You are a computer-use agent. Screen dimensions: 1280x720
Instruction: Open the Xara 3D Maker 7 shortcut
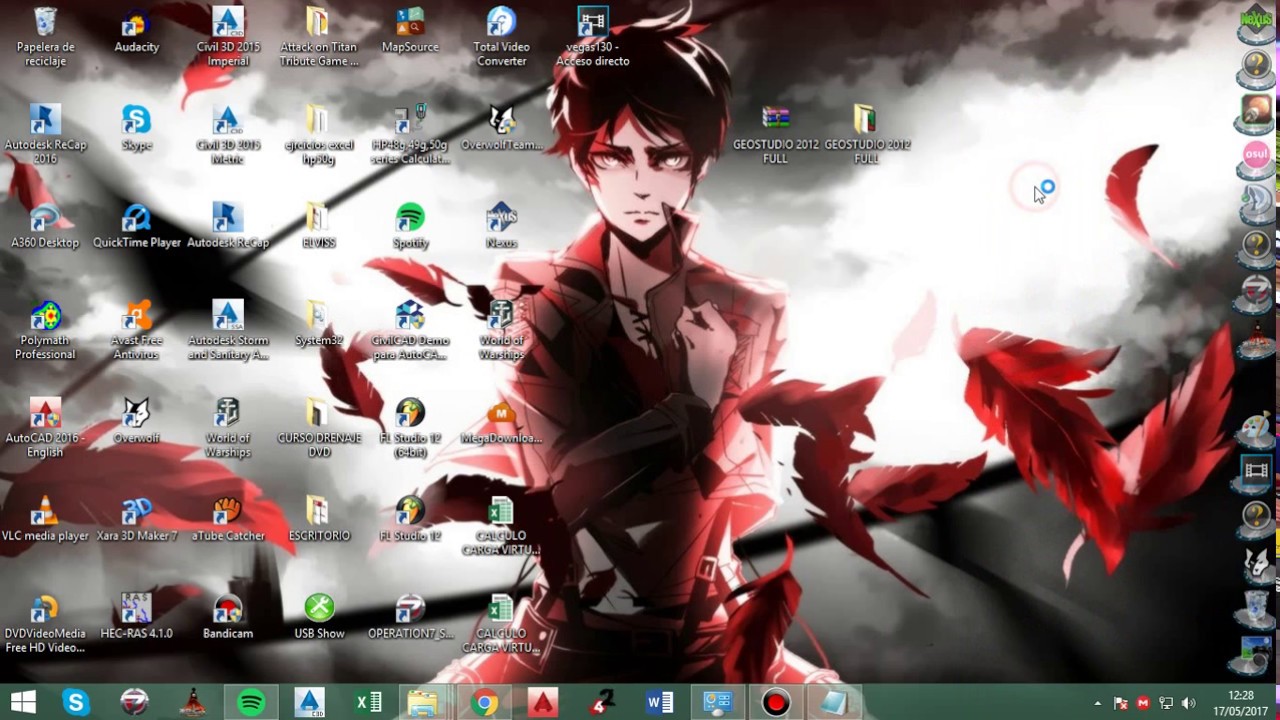click(x=137, y=519)
